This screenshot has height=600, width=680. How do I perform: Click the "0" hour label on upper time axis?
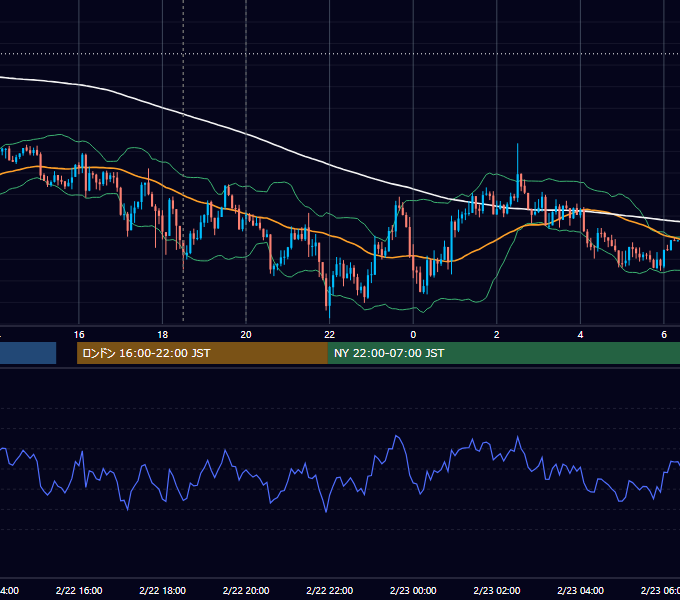413,335
